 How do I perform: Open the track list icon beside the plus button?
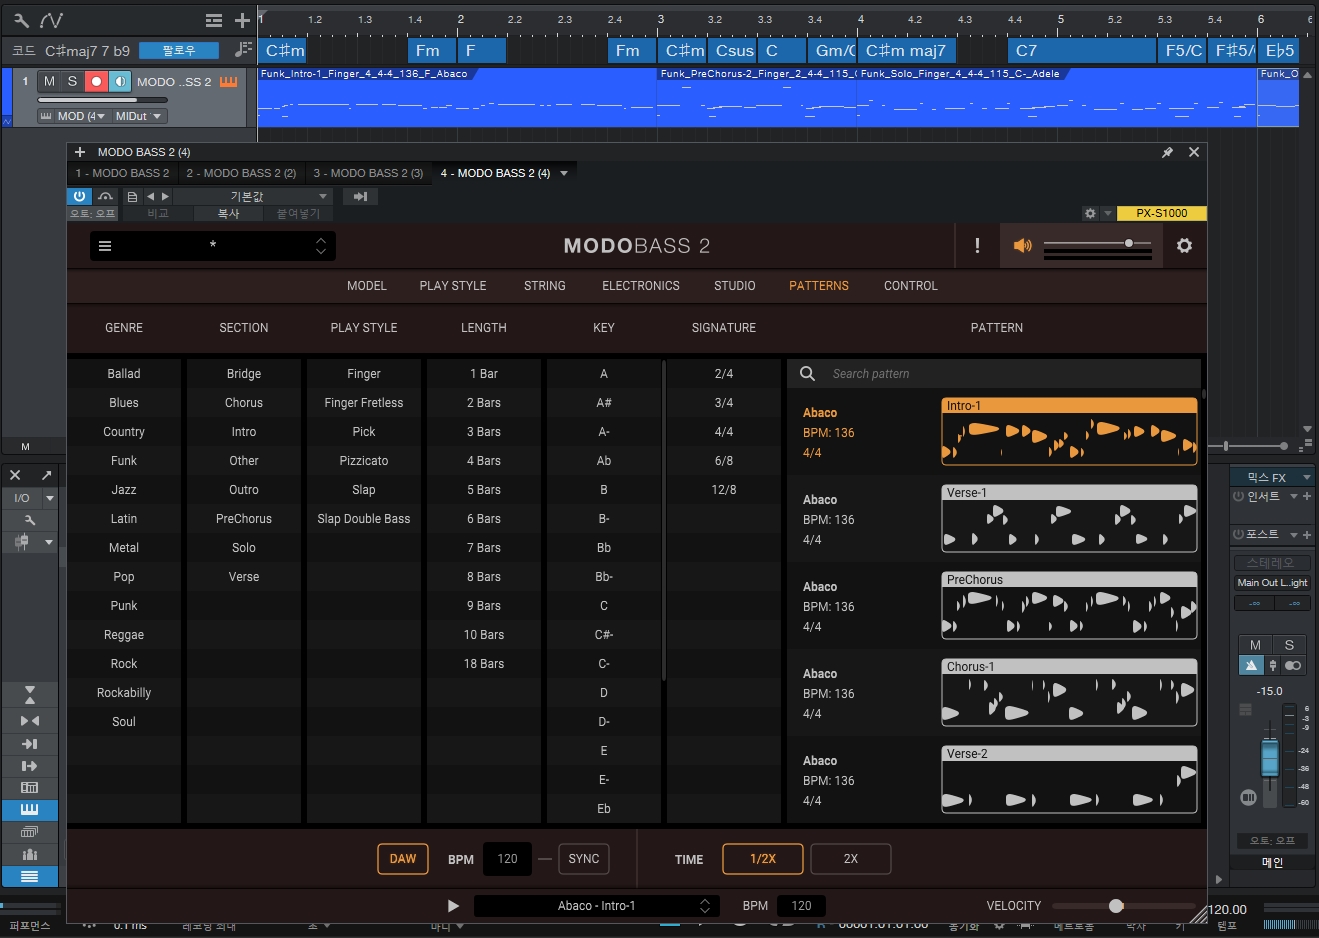214,20
